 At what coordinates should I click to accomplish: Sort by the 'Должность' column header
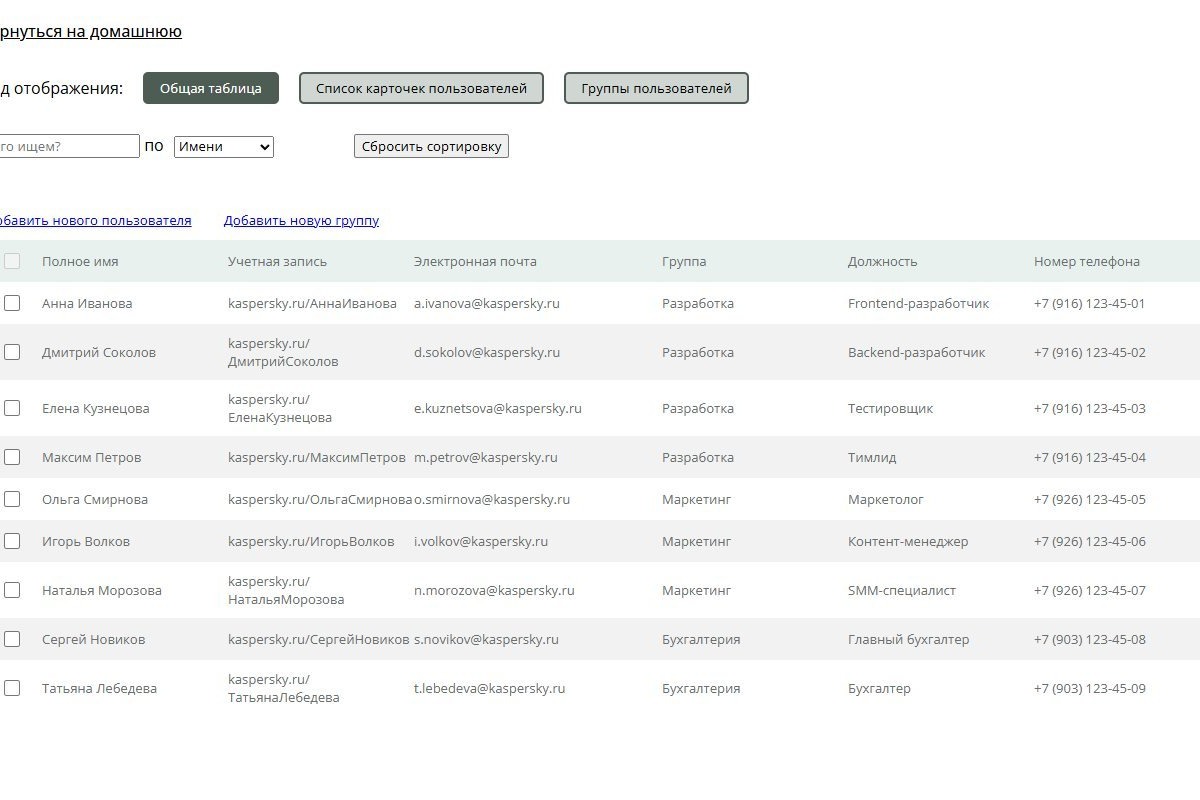coord(882,261)
